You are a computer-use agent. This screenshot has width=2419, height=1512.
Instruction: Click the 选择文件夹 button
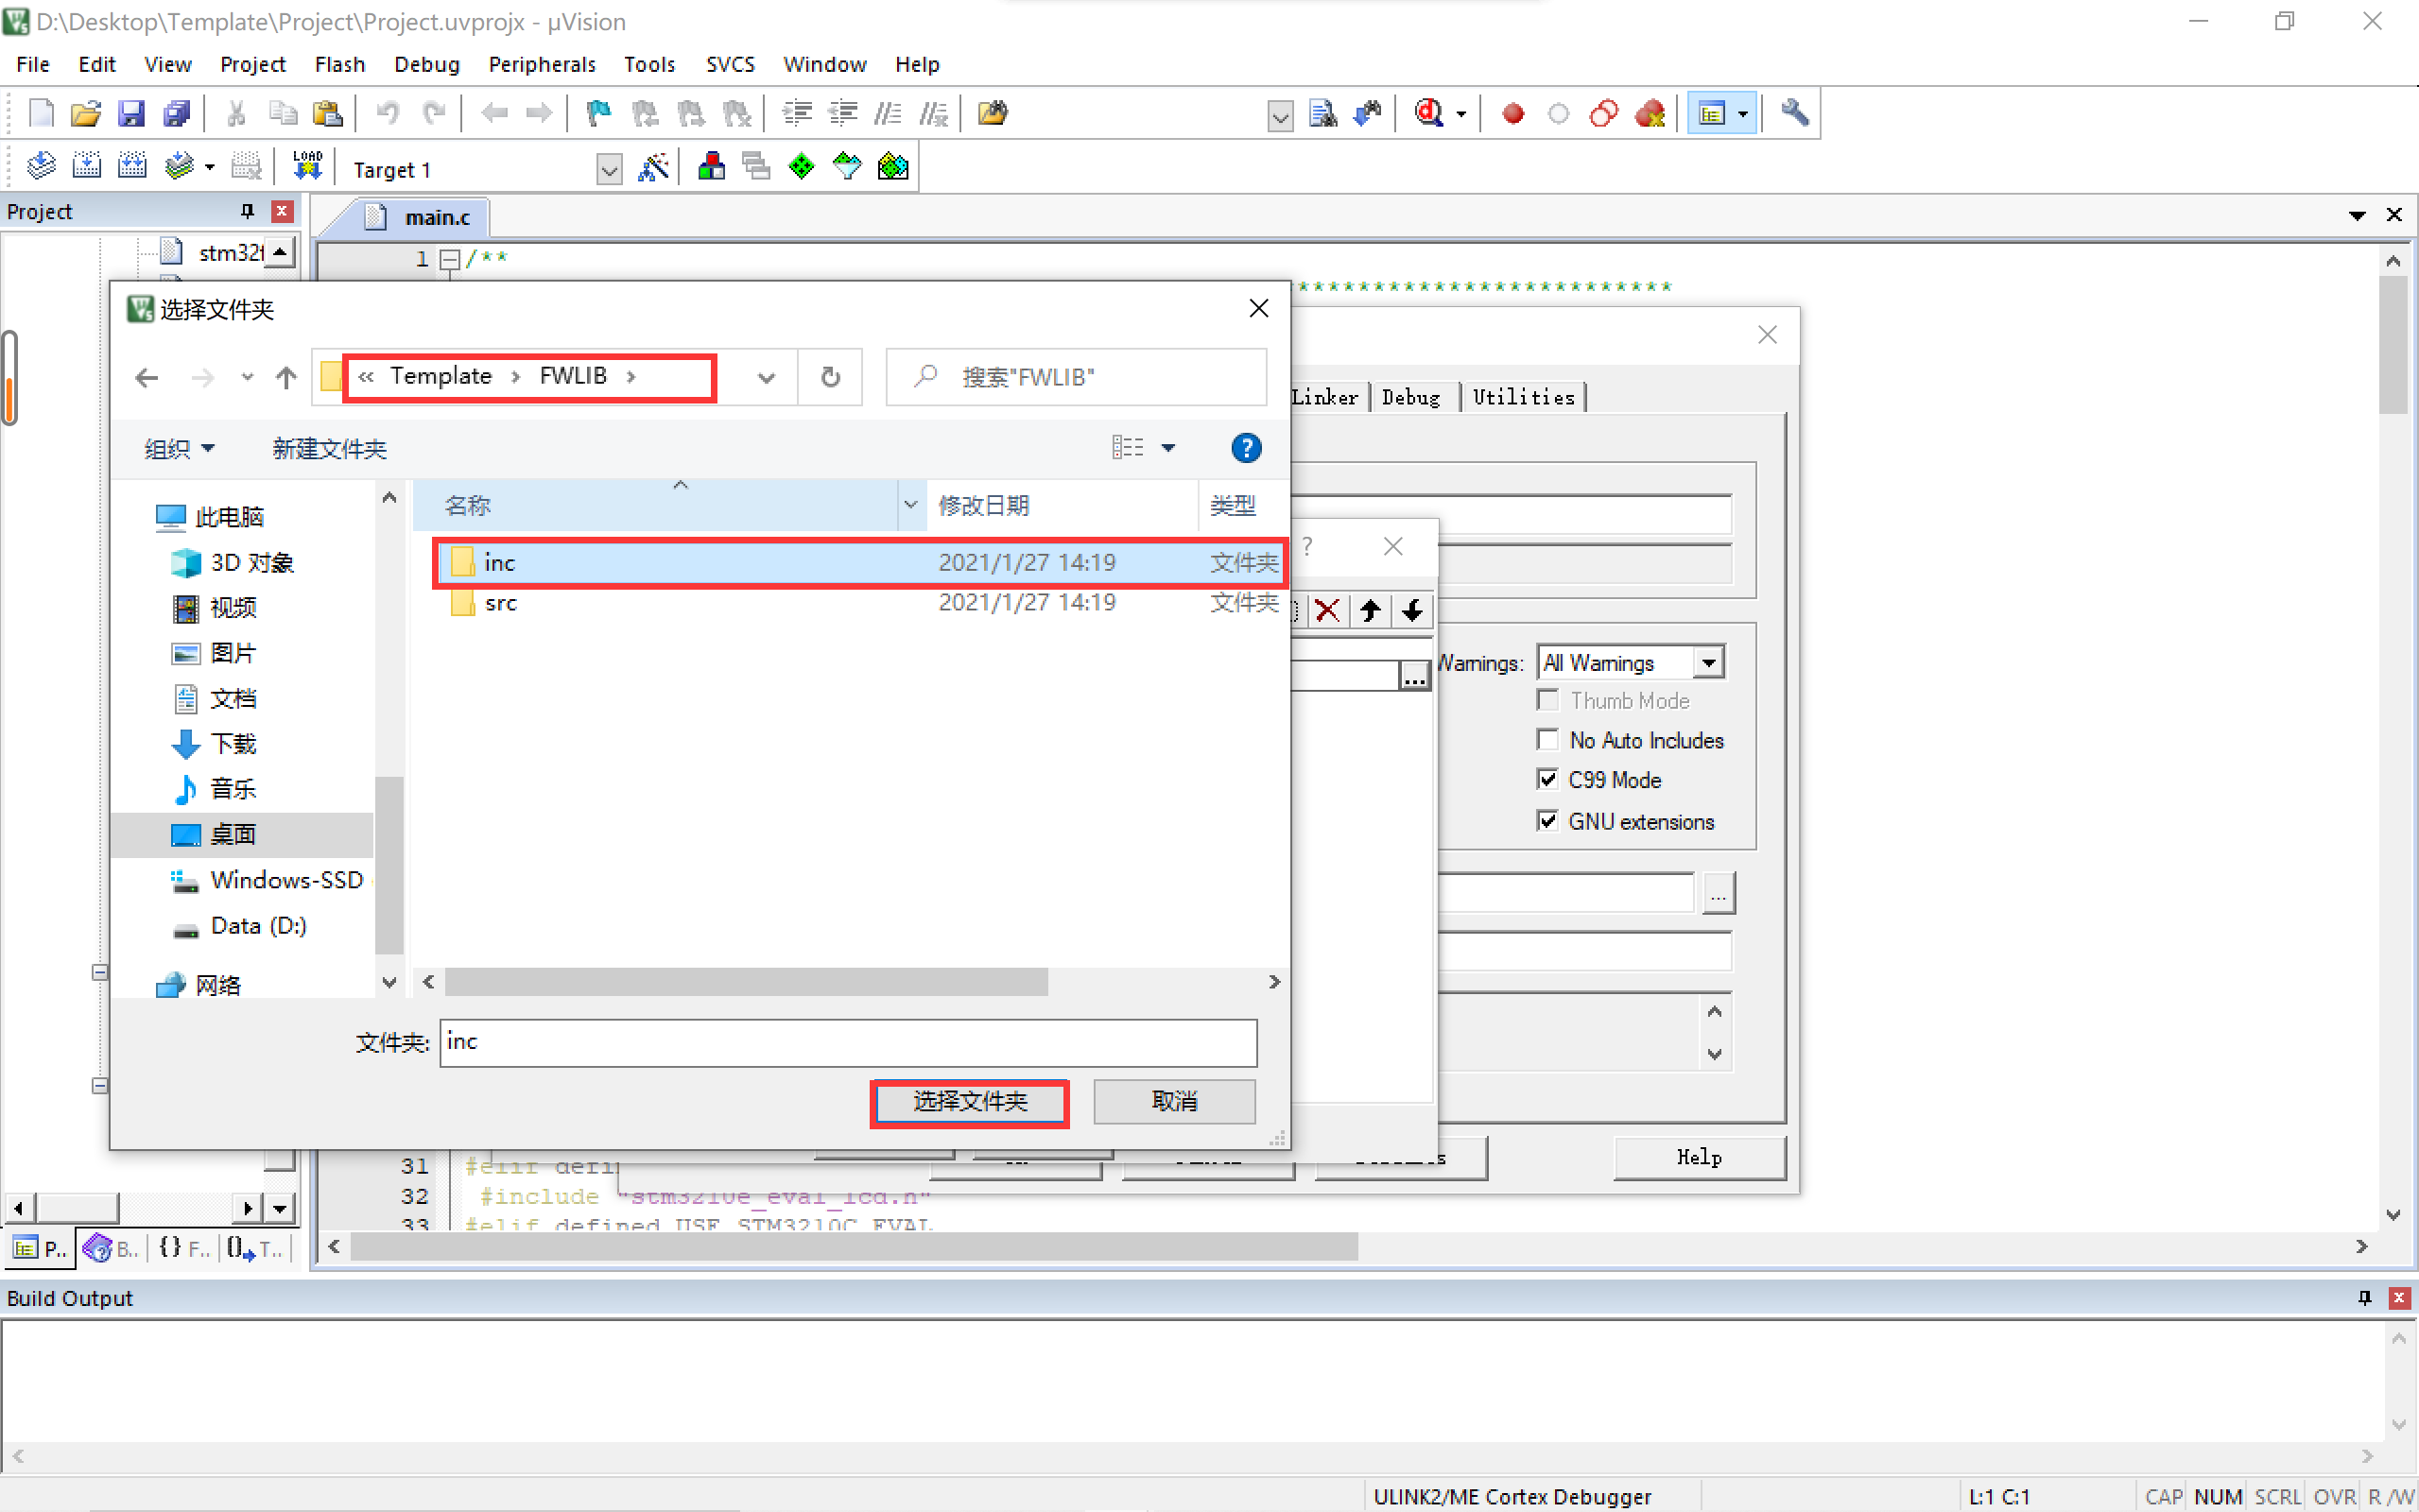(969, 1102)
